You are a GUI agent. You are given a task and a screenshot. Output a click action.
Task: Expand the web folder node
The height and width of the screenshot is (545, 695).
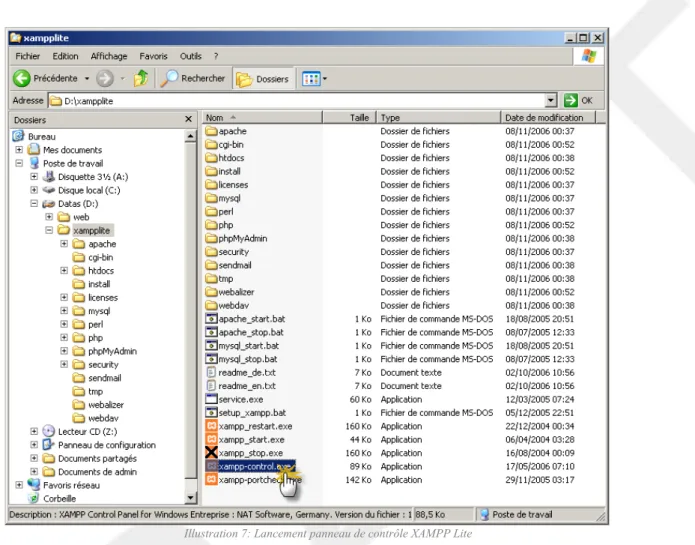(x=49, y=217)
